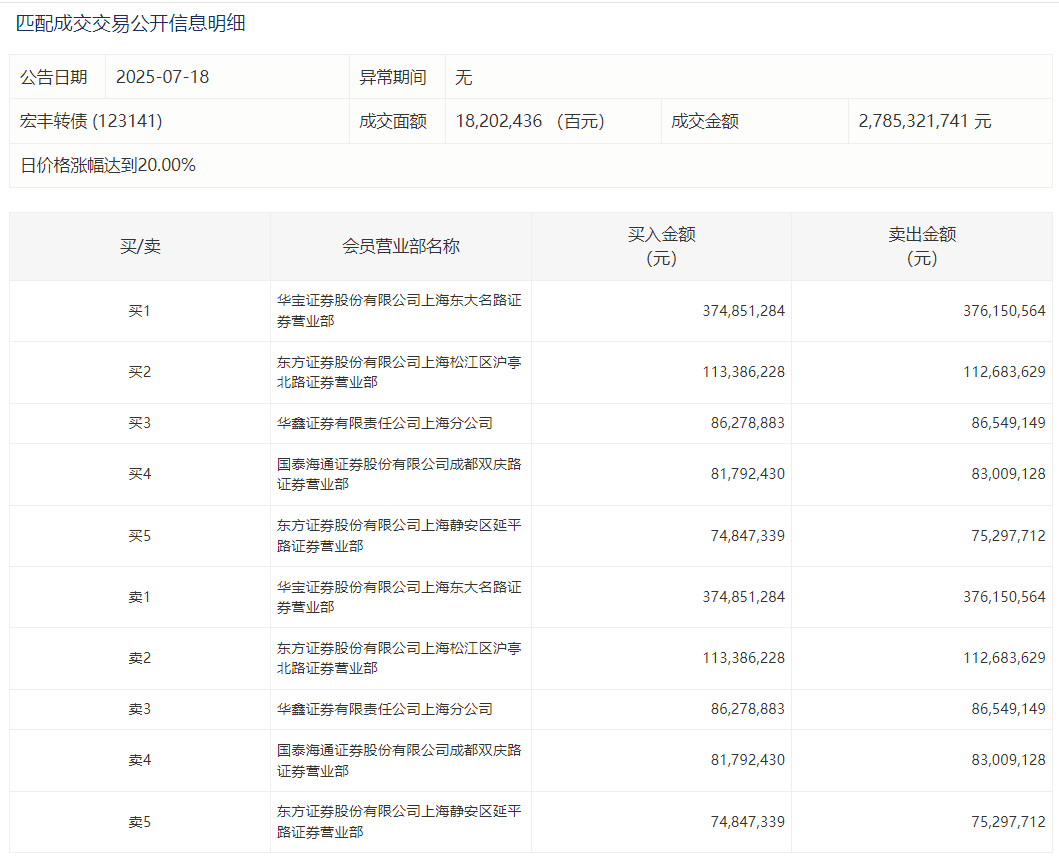Open 东方证券 松江区 branch in the 买2 row
The image size is (1059, 864).
click(398, 372)
